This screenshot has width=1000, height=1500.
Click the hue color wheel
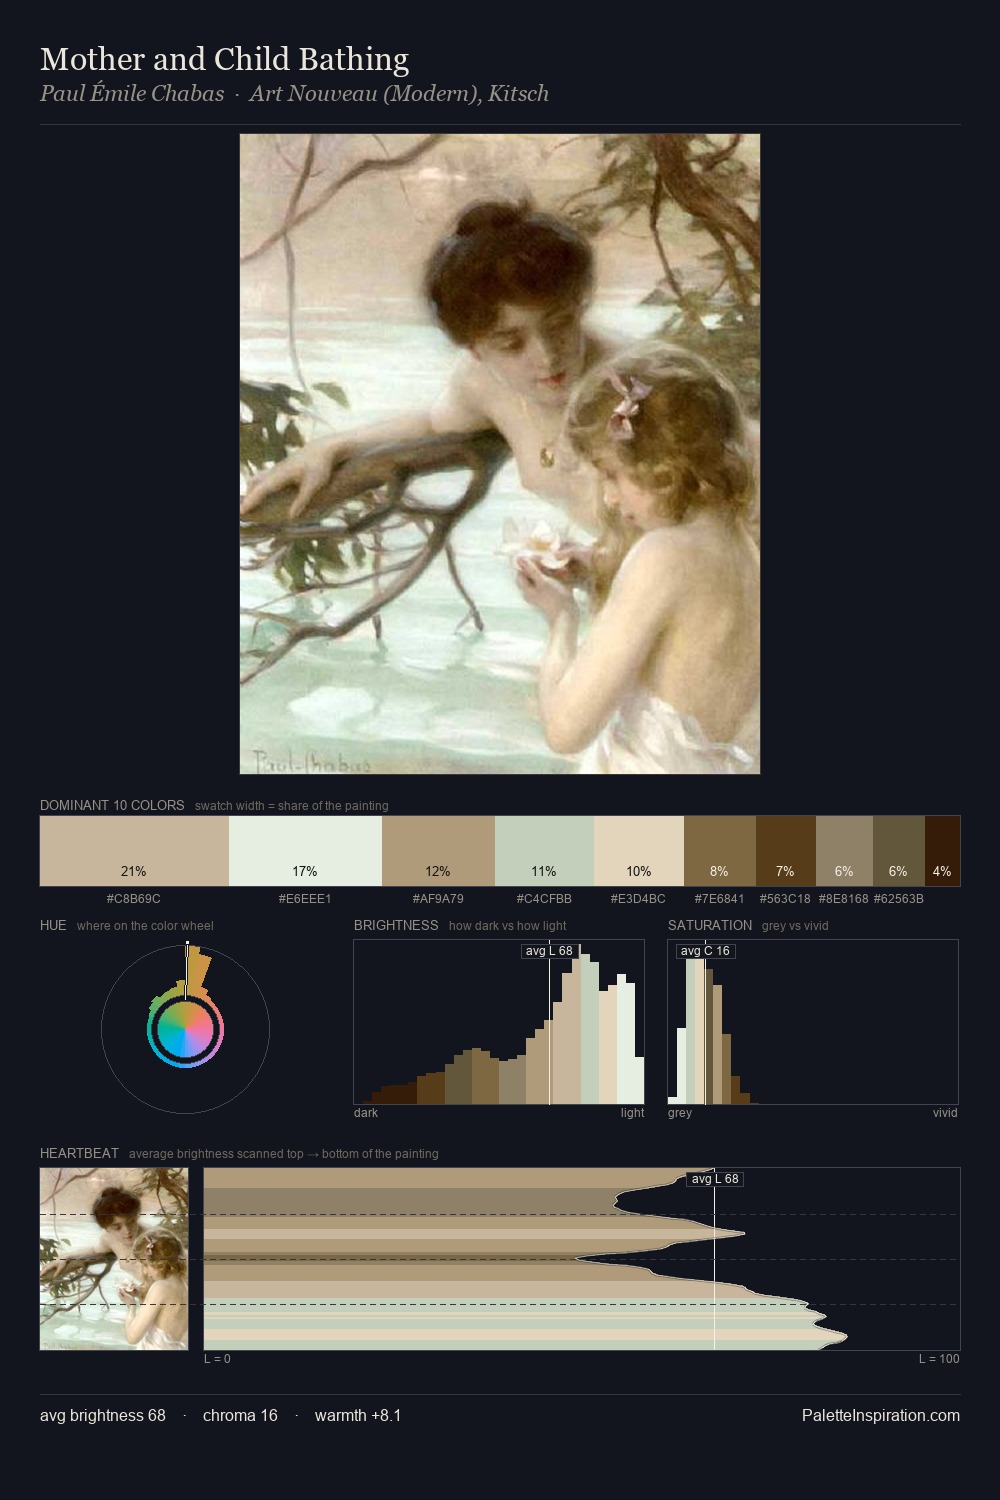pyautogui.click(x=185, y=1029)
